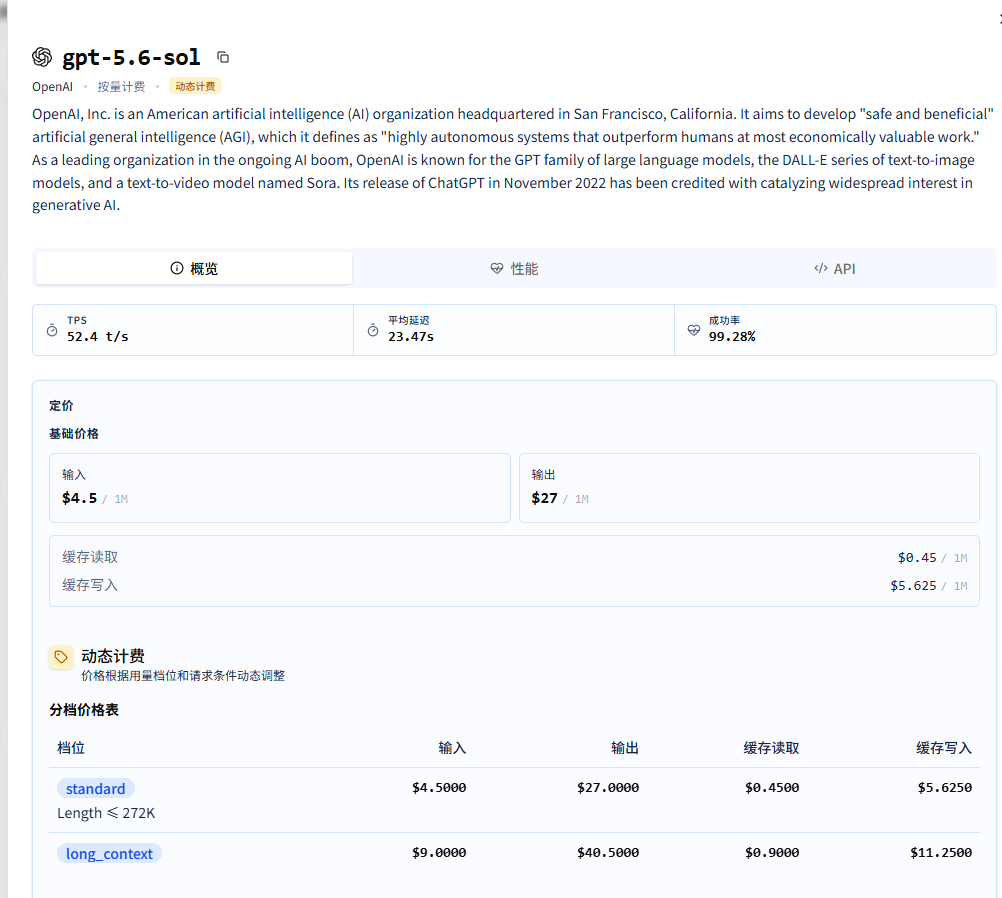Click the $11.2500 long_context cache write cell
The width and height of the screenshot is (1002, 898).
(x=941, y=853)
